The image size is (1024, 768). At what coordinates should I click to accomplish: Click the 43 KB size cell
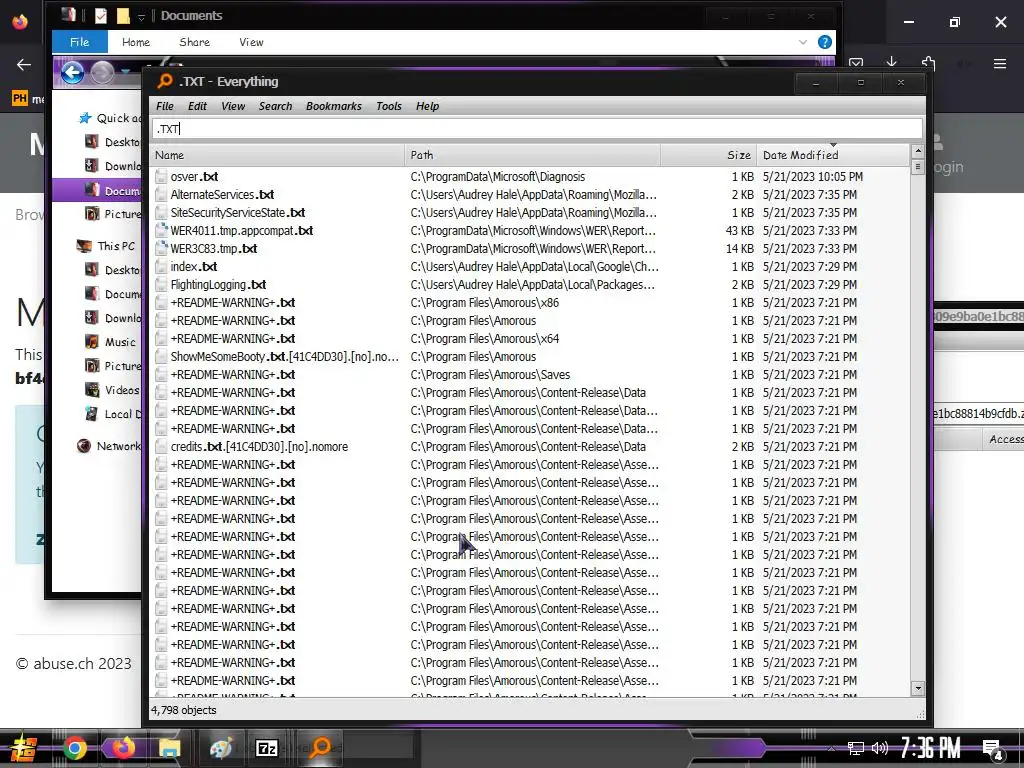[x=739, y=231]
